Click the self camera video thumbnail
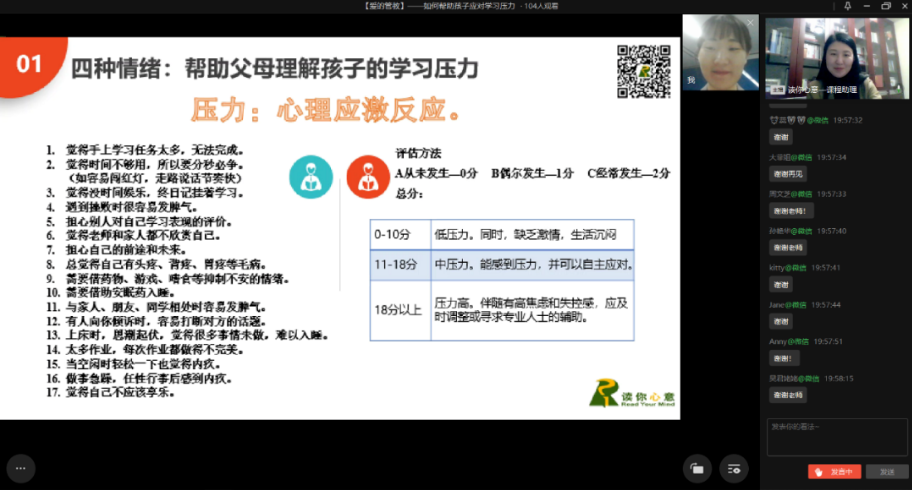This screenshot has height=490, width=912. click(718, 52)
